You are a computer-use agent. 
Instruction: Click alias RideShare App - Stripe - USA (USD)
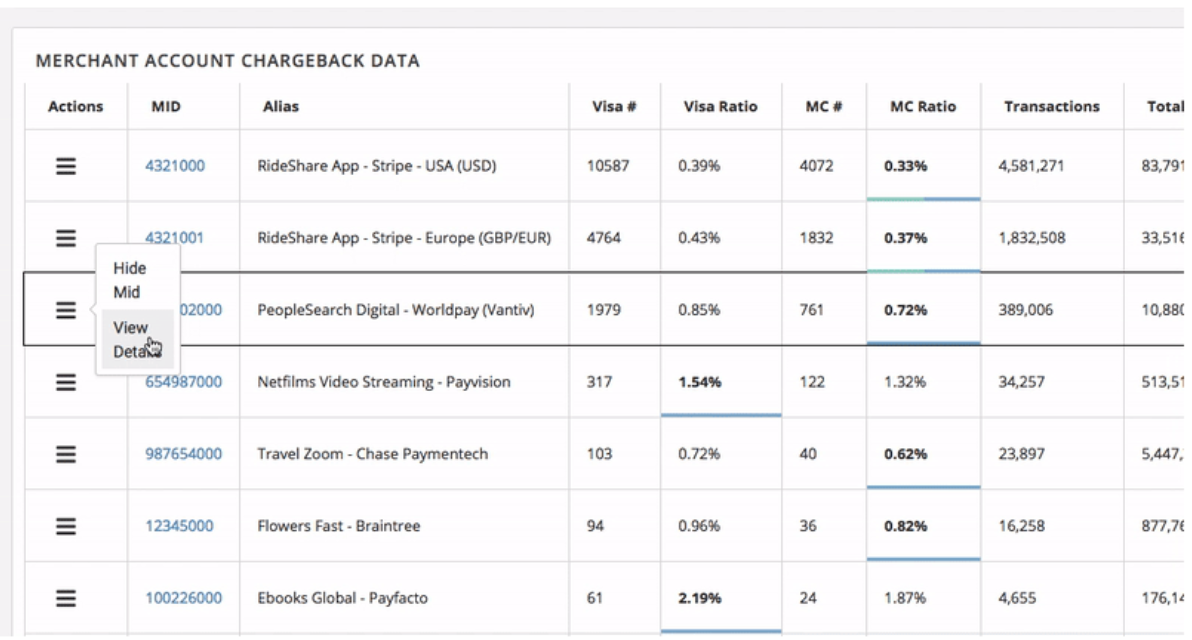pyautogui.click(x=377, y=166)
